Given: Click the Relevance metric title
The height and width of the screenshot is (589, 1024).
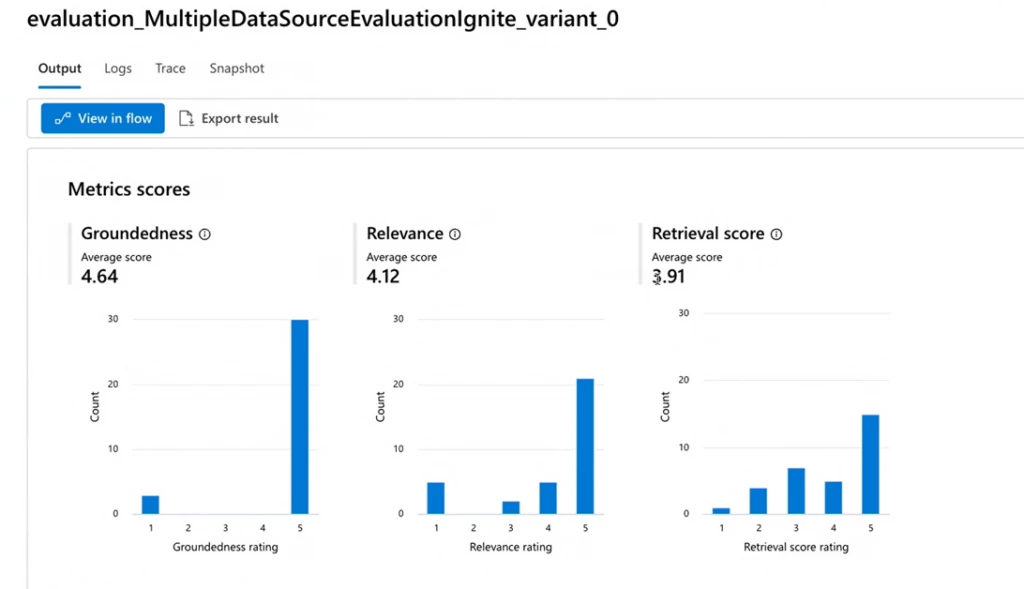Looking at the screenshot, I should 404,234.
